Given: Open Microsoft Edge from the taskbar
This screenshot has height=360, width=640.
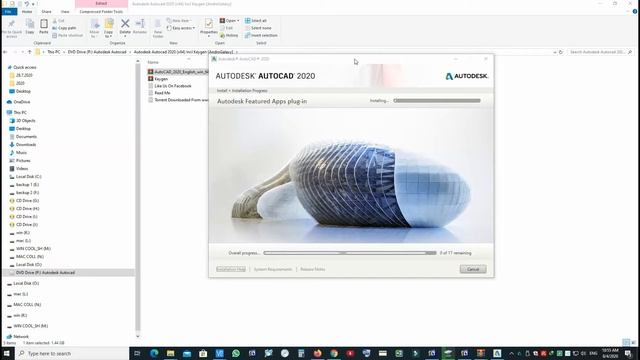Looking at the screenshot, I should point(154,353).
